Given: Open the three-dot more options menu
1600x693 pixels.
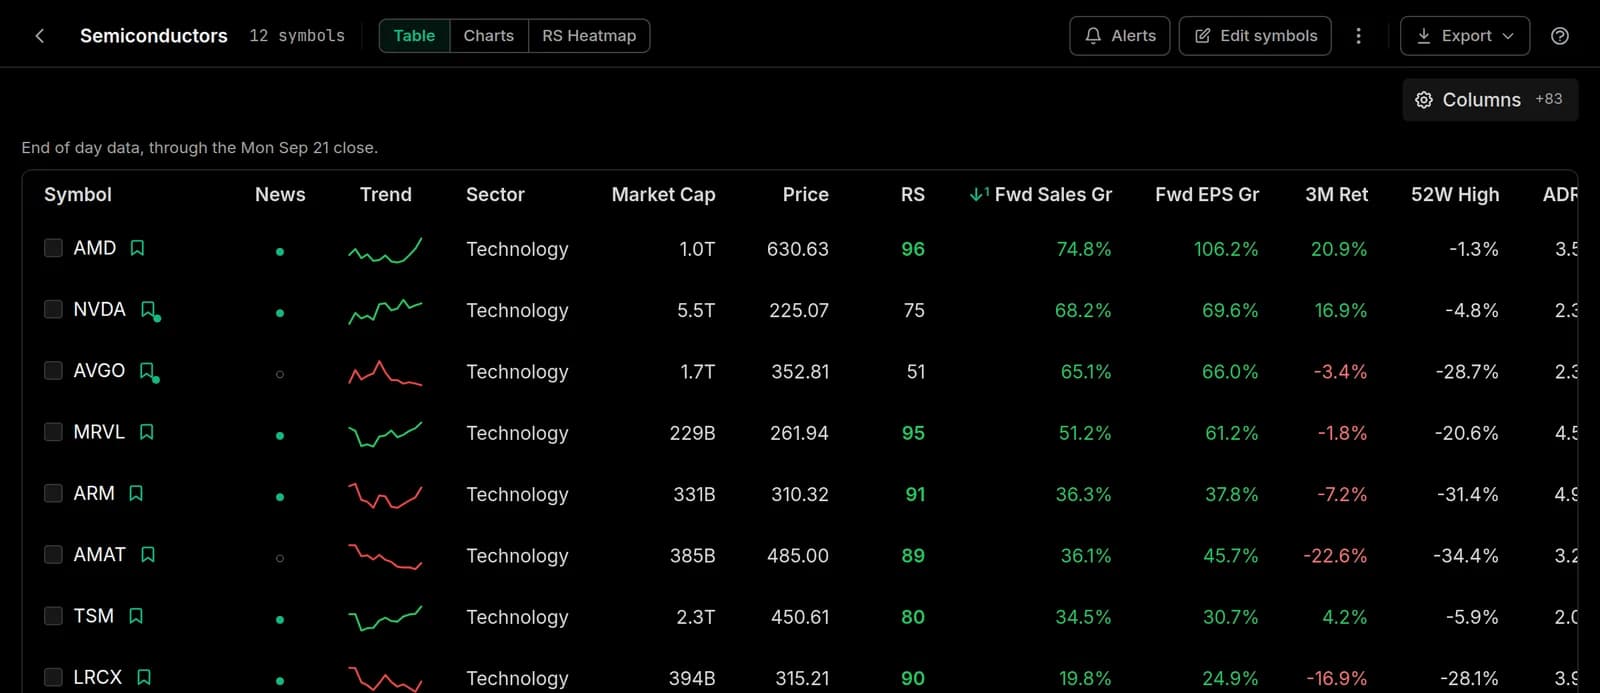Looking at the screenshot, I should [x=1358, y=36].
